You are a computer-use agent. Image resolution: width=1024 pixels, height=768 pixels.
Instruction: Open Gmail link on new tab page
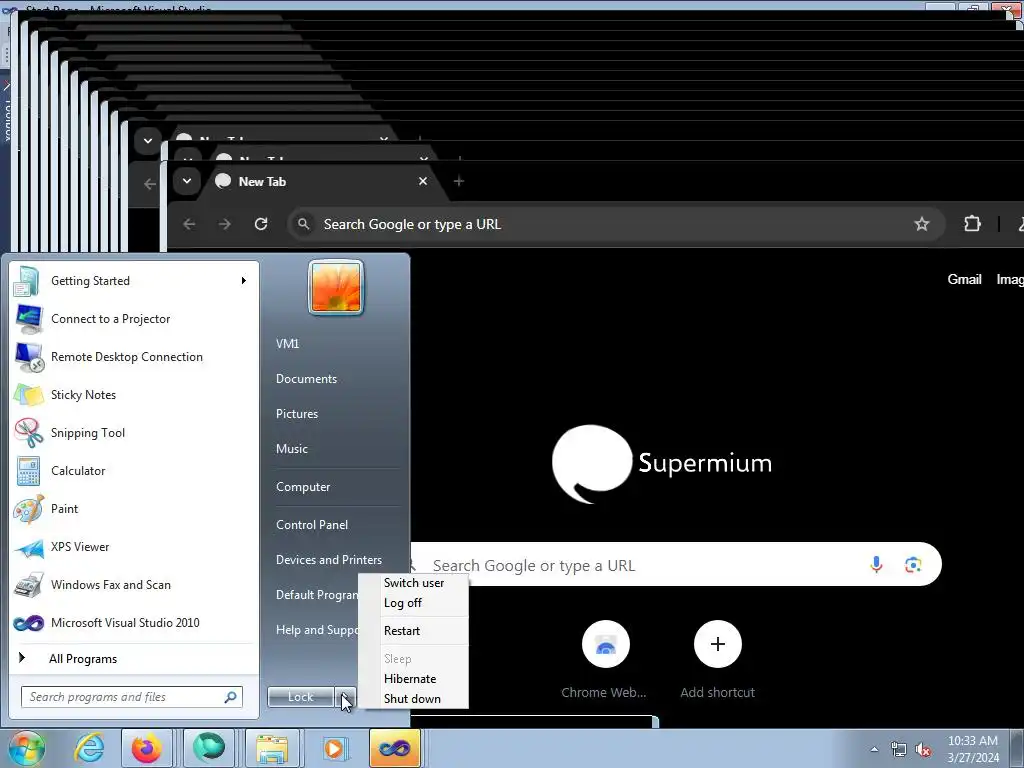pyautogui.click(x=965, y=280)
